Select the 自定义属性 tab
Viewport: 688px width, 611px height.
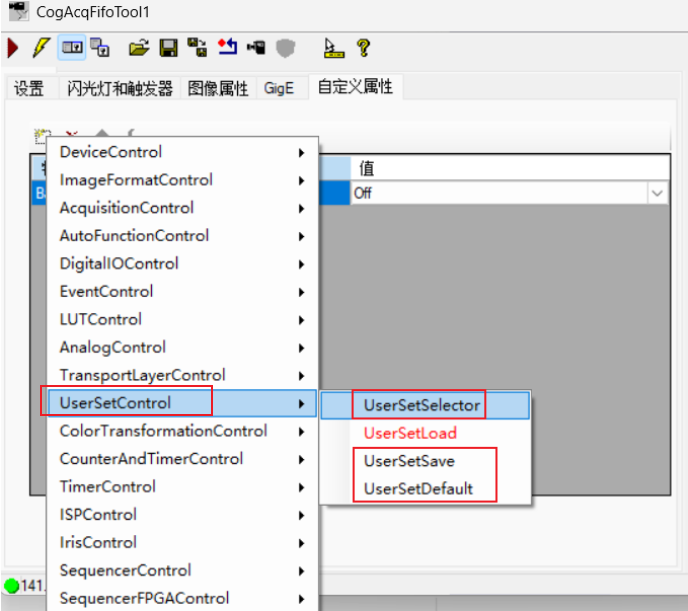click(x=355, y=86)
